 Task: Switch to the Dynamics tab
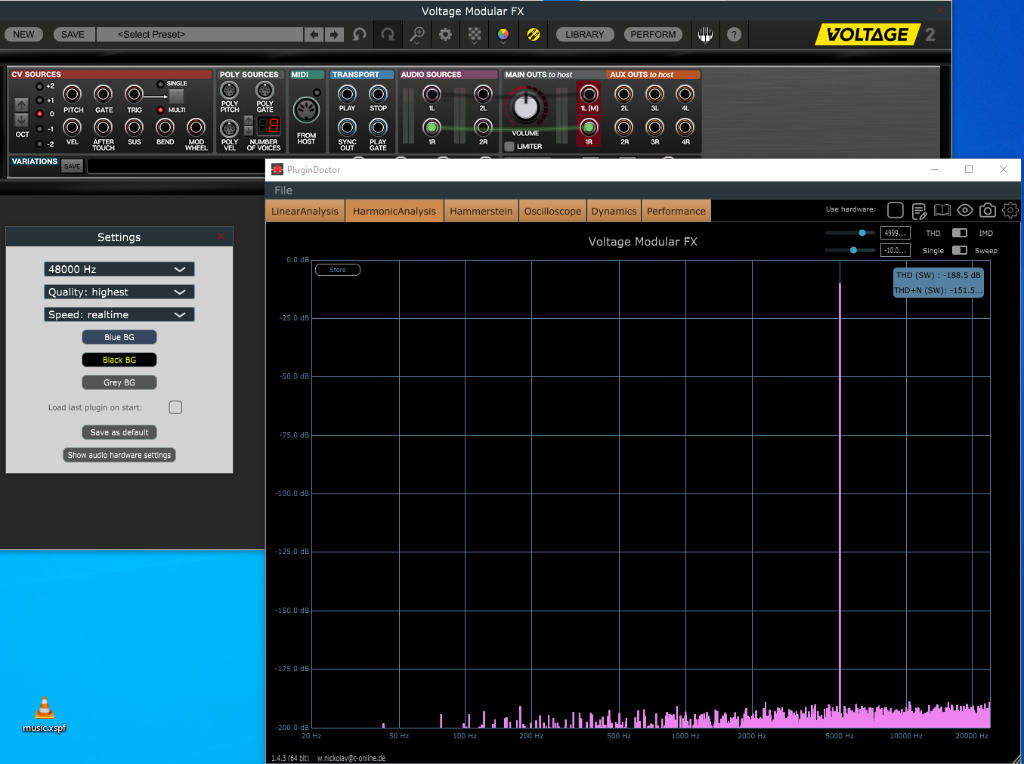point(614,211)
